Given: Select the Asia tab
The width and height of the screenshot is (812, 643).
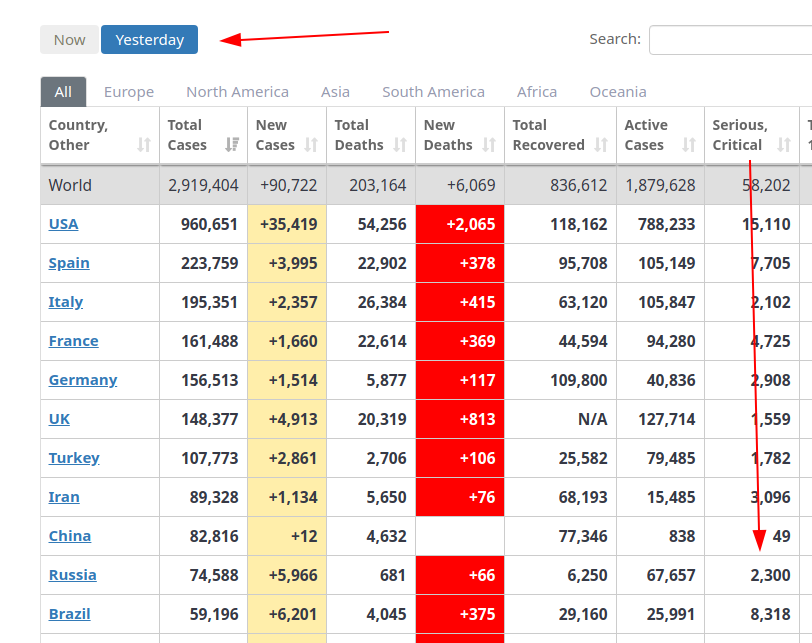Looking at the screenshot, I should click(x=335, y=92).
